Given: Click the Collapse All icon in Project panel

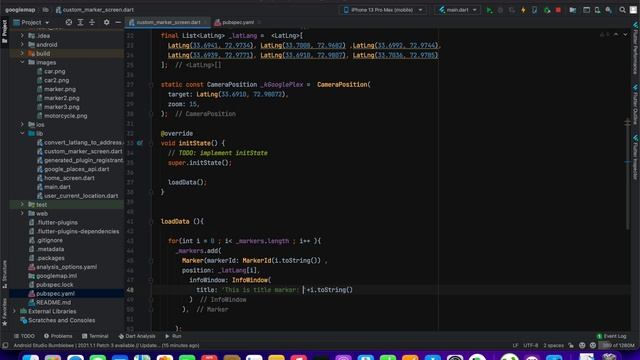Looking at the screenshot, I should click(x=92, y=22).
